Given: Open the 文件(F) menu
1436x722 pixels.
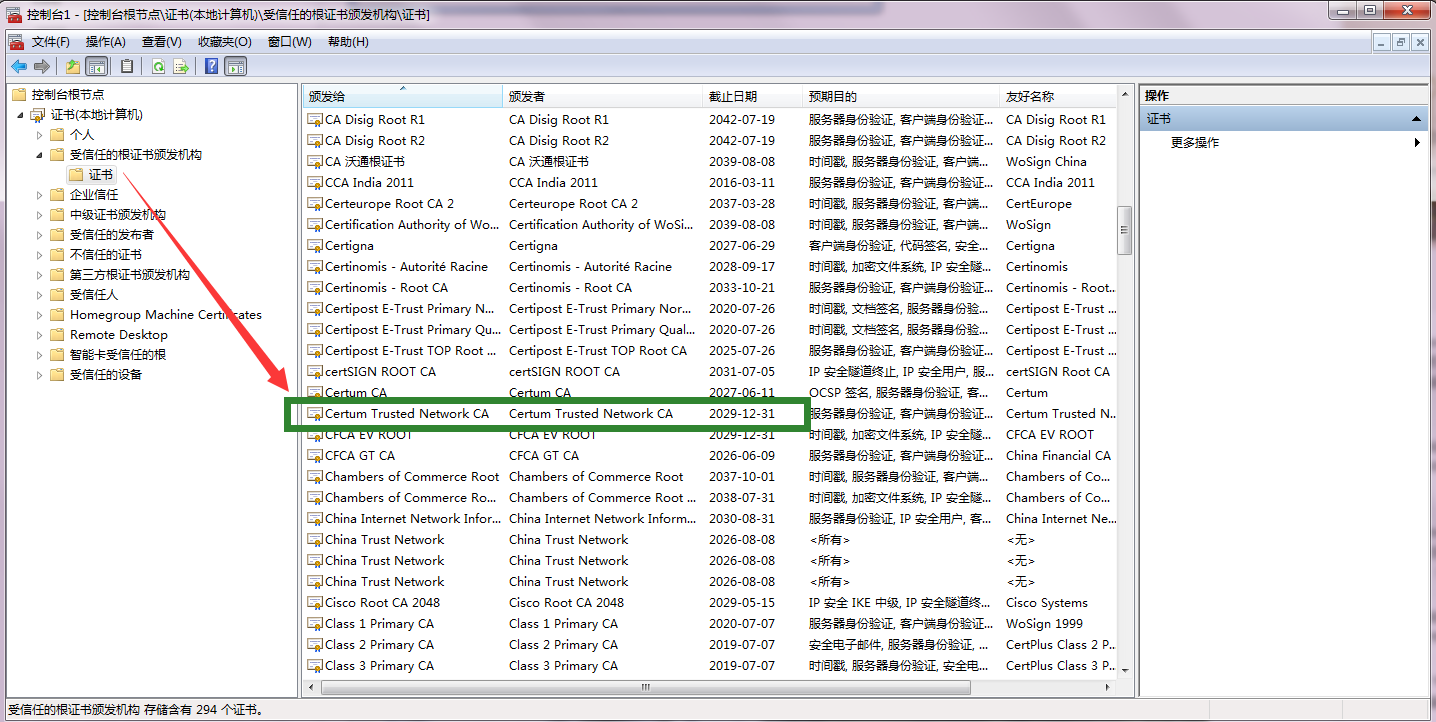Looking at the screenshot, I should [51, 42].
